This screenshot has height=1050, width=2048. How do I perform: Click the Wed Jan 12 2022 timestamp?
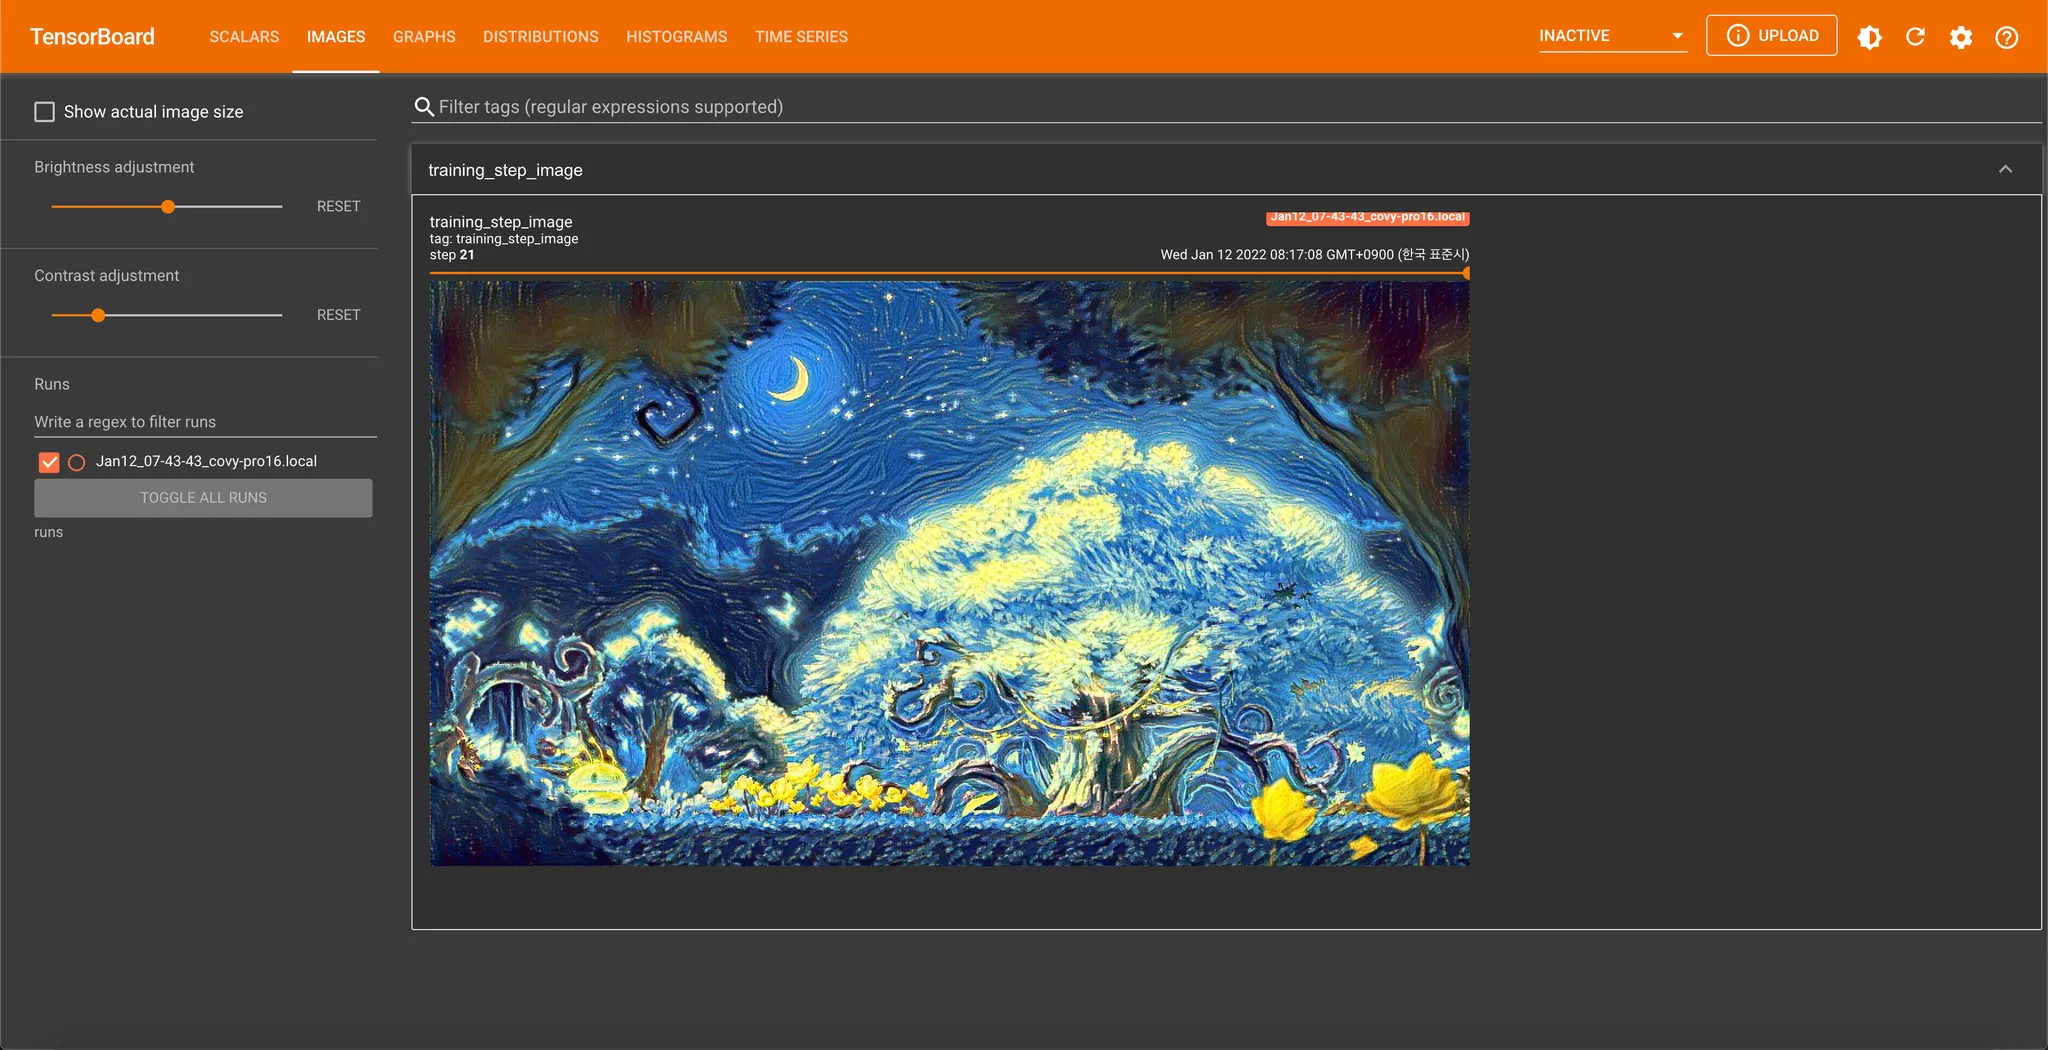pyautogui.click(x=1314, y=255)
